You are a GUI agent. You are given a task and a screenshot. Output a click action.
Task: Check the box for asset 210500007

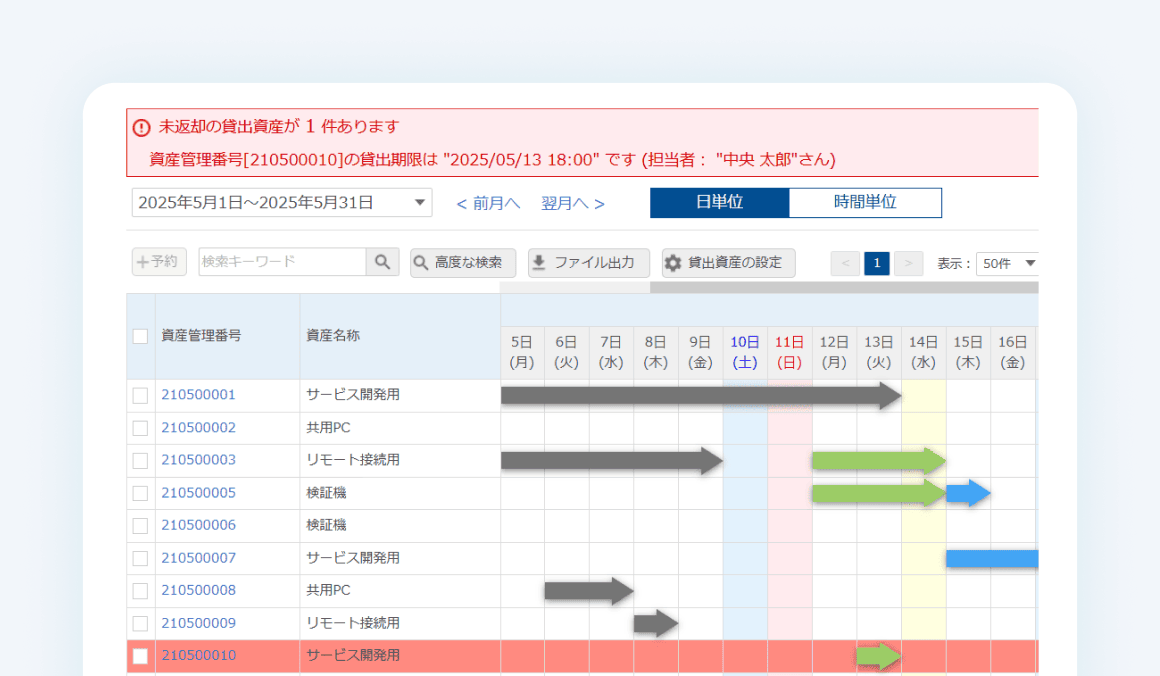[x=140, y=558]
